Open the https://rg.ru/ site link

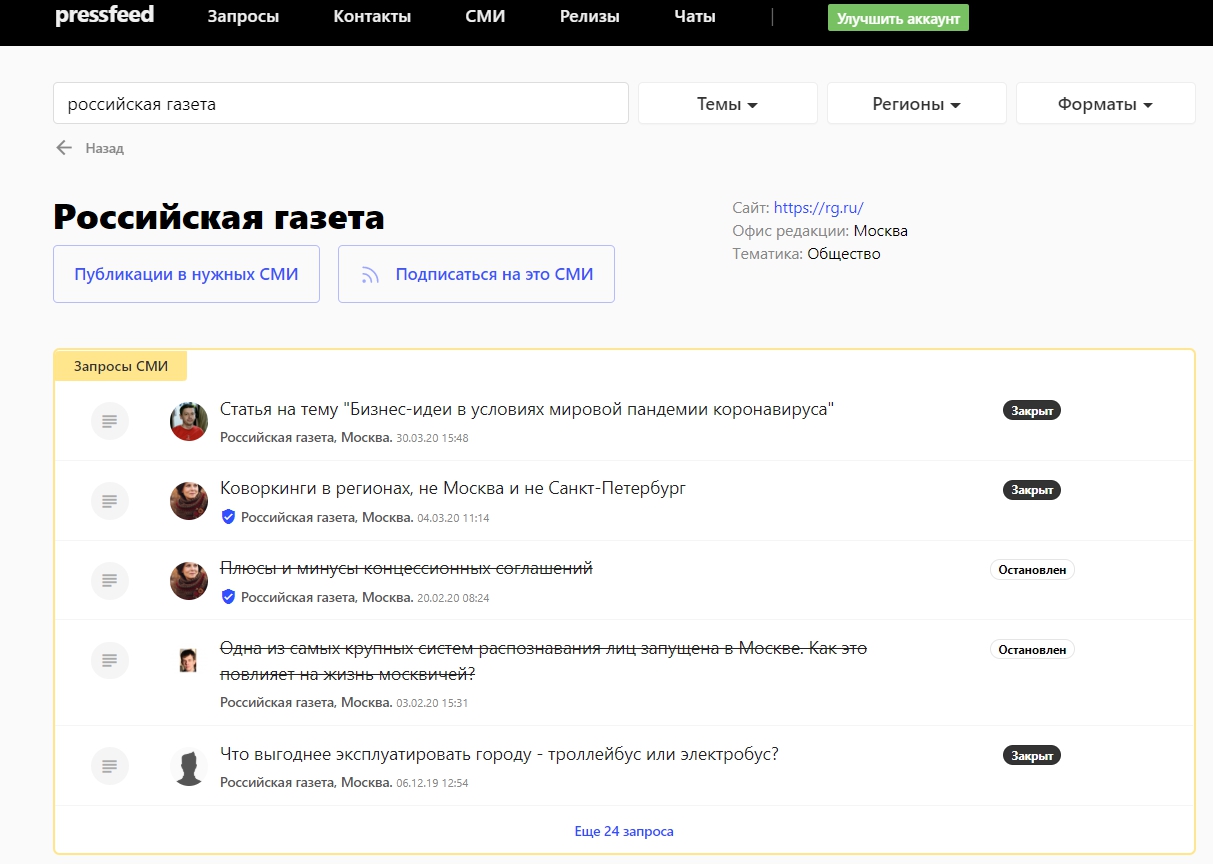(818, 208)
